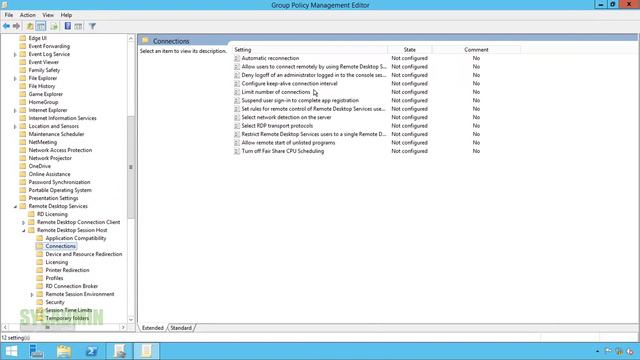This screenshot has height=360, width=640.
Task: Click the Up One Level toolbar icon
Action: 30,26
